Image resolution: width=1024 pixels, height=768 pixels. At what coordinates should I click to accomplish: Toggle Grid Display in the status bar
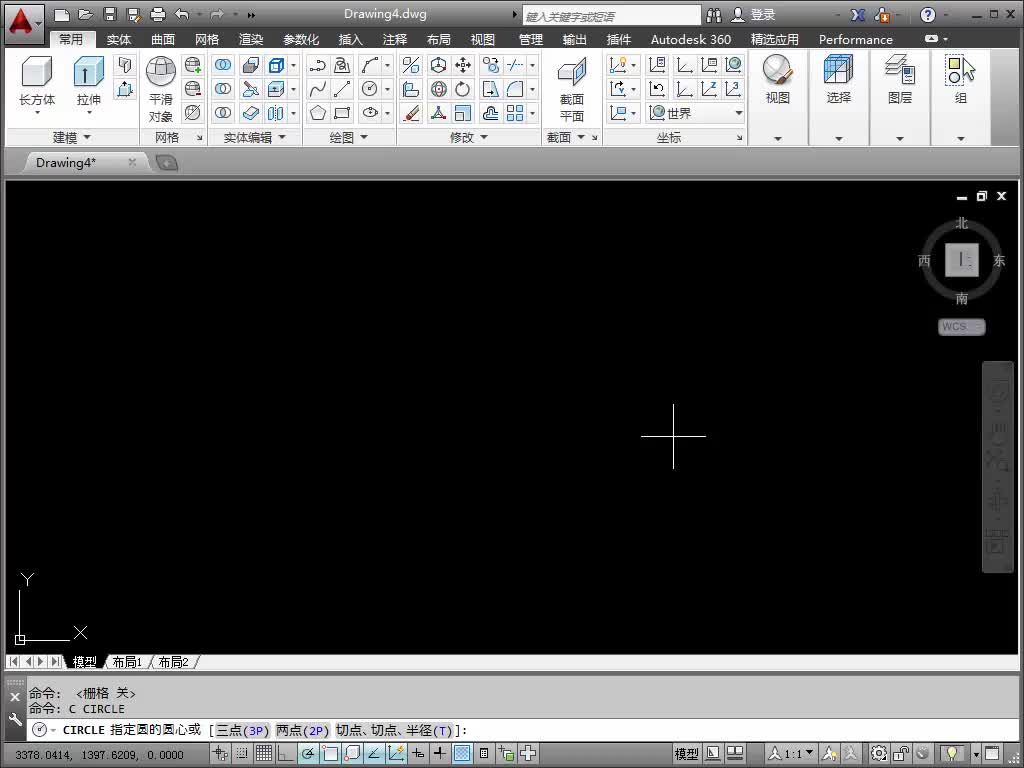pos(264,754)
